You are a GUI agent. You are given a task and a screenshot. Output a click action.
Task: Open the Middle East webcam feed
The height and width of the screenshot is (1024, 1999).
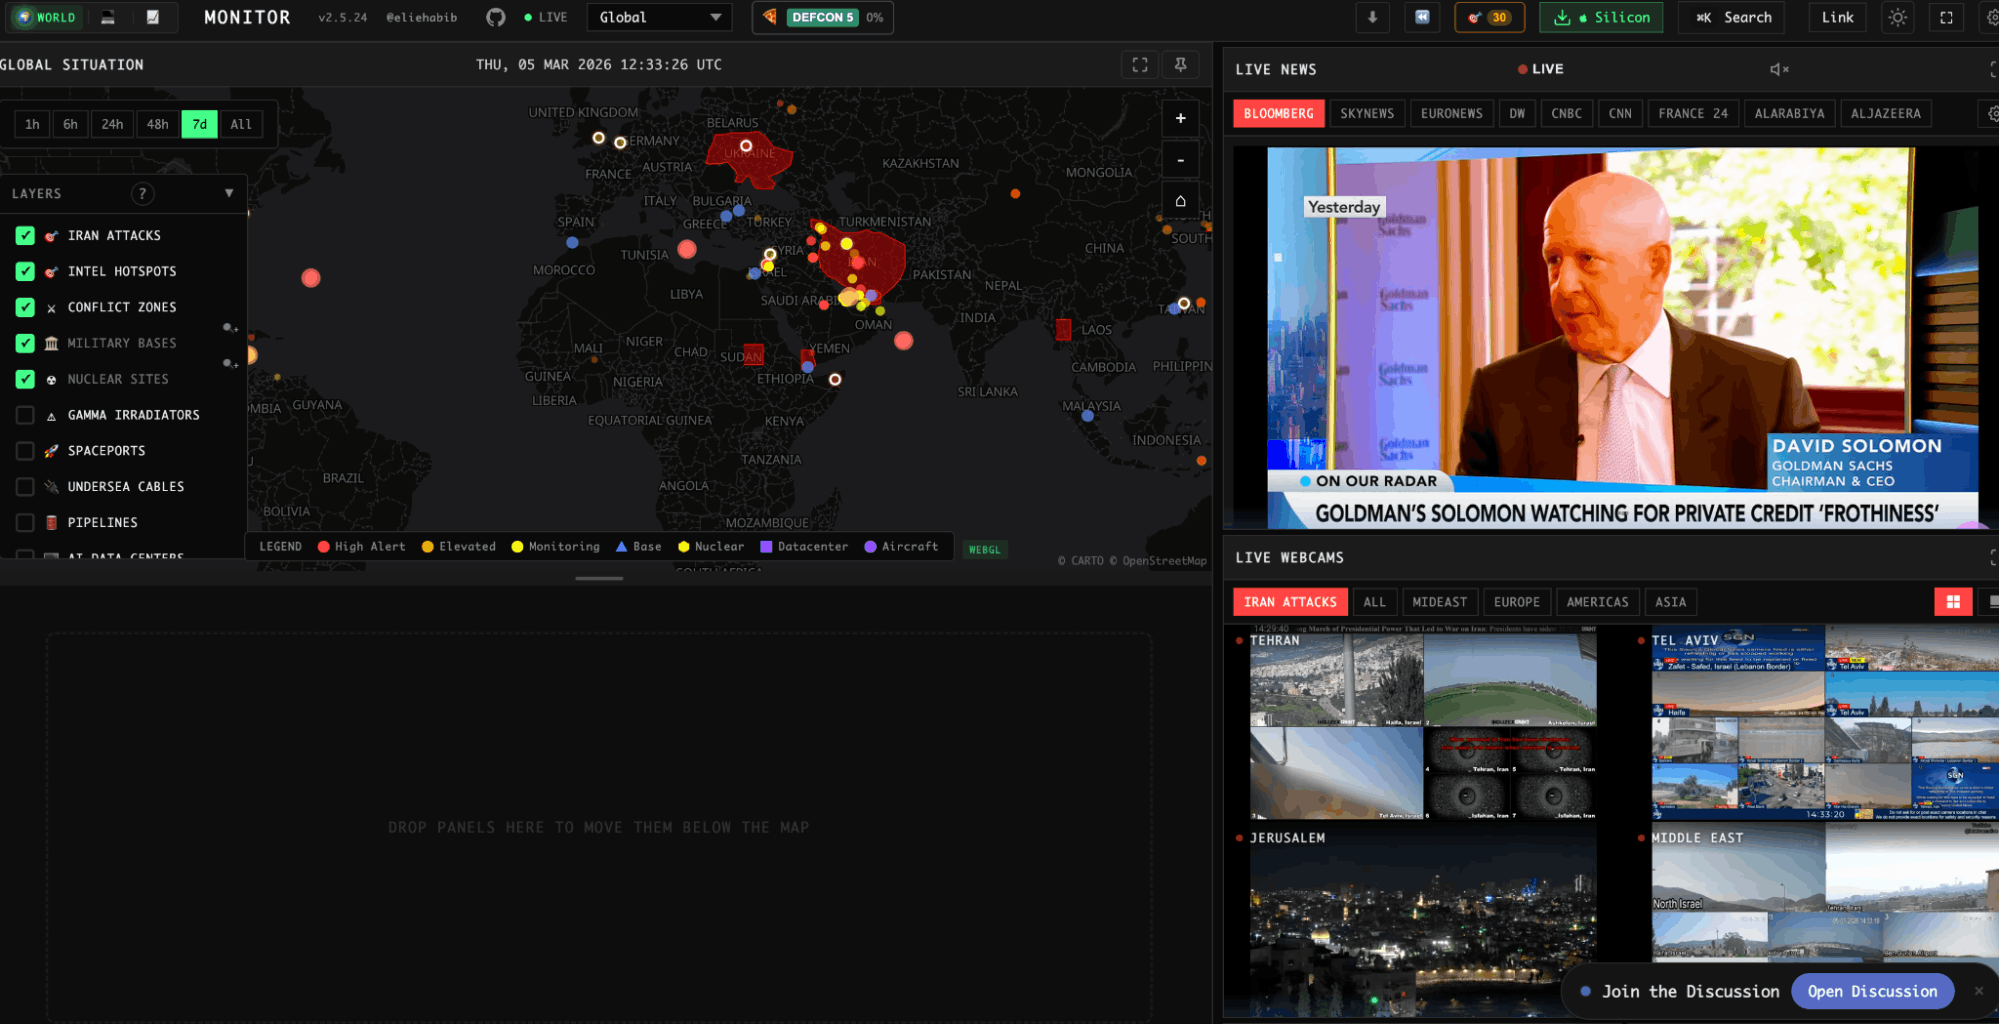click(x=1824, y=895)
